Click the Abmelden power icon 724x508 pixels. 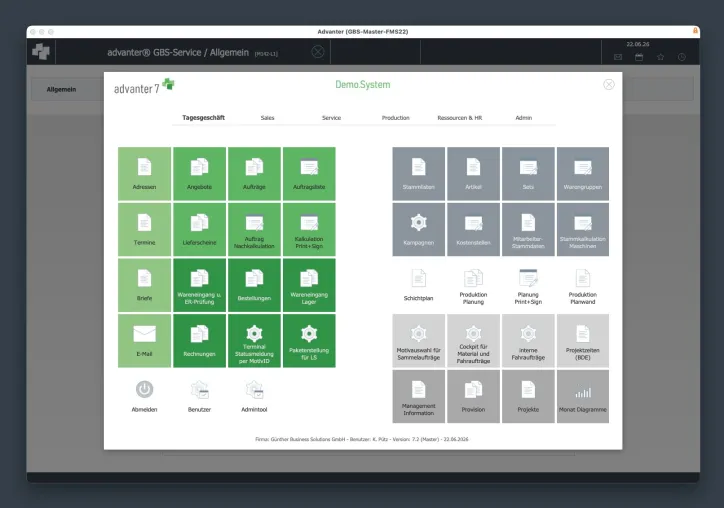(x=145, y=390)
